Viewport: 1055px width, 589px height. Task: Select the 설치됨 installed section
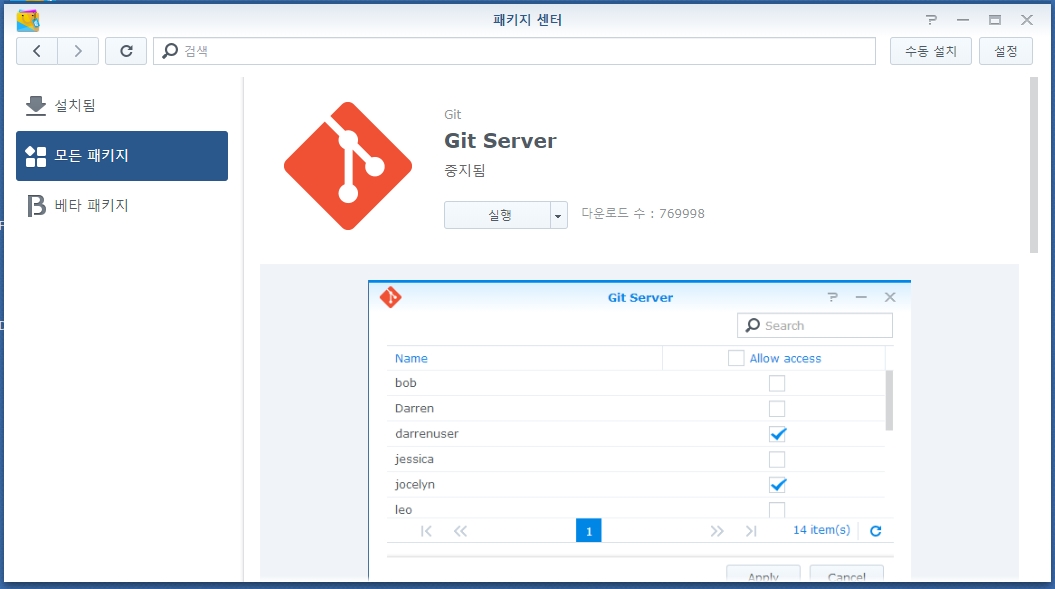coord(122,106)
